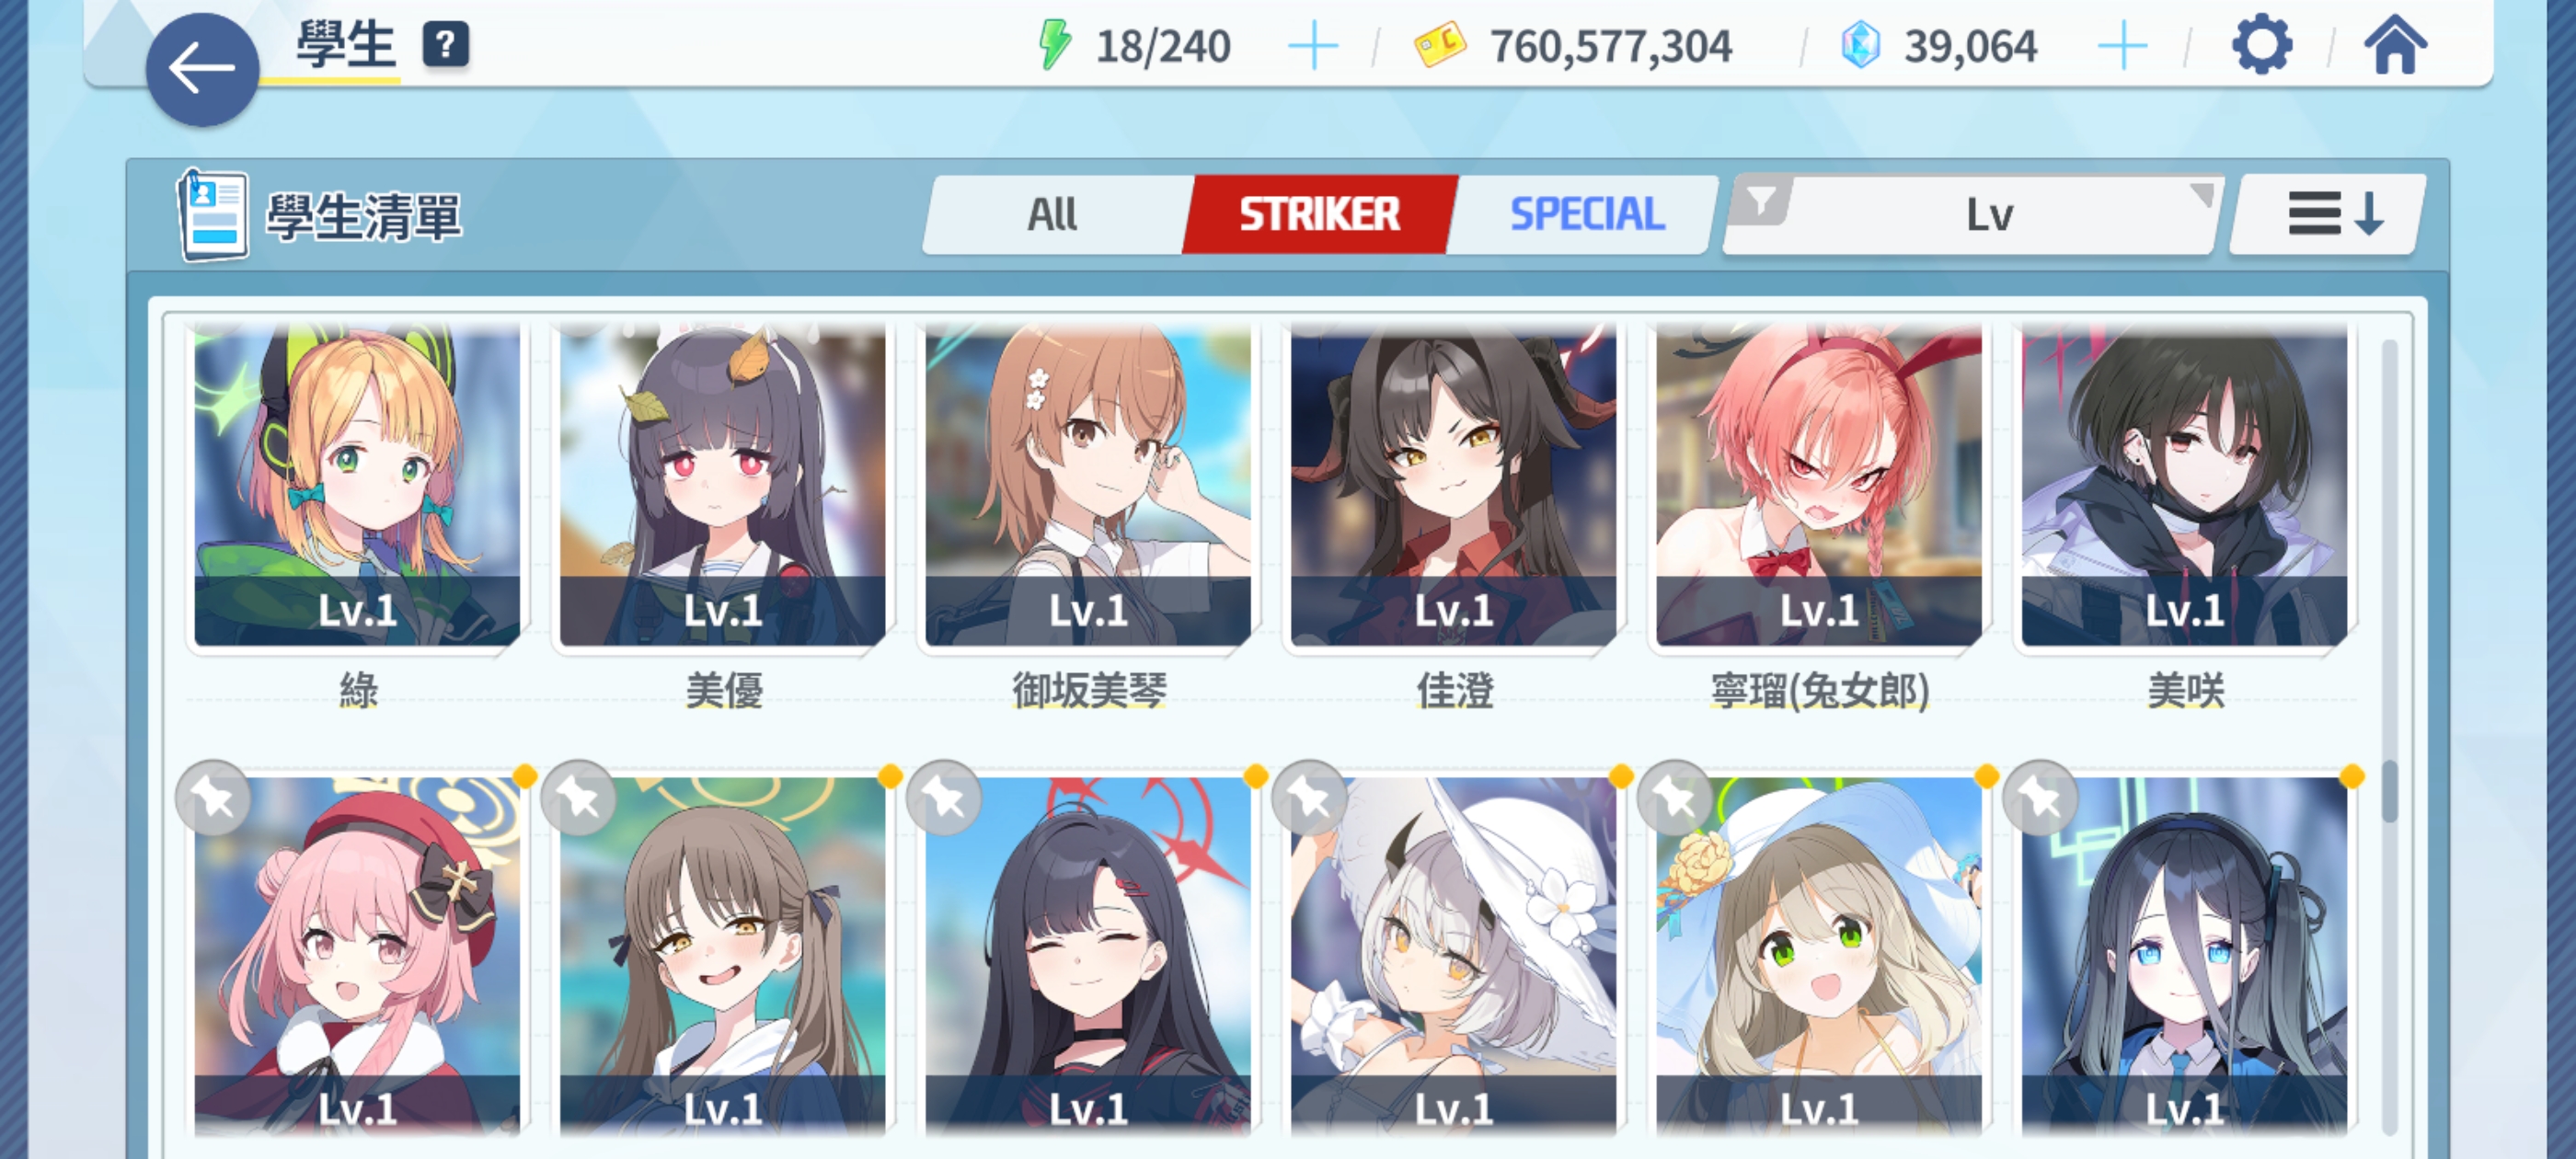Click the student list vertical scrollbar
This screenshot has height=1159, width=2576.
[x=2390, y=735]
